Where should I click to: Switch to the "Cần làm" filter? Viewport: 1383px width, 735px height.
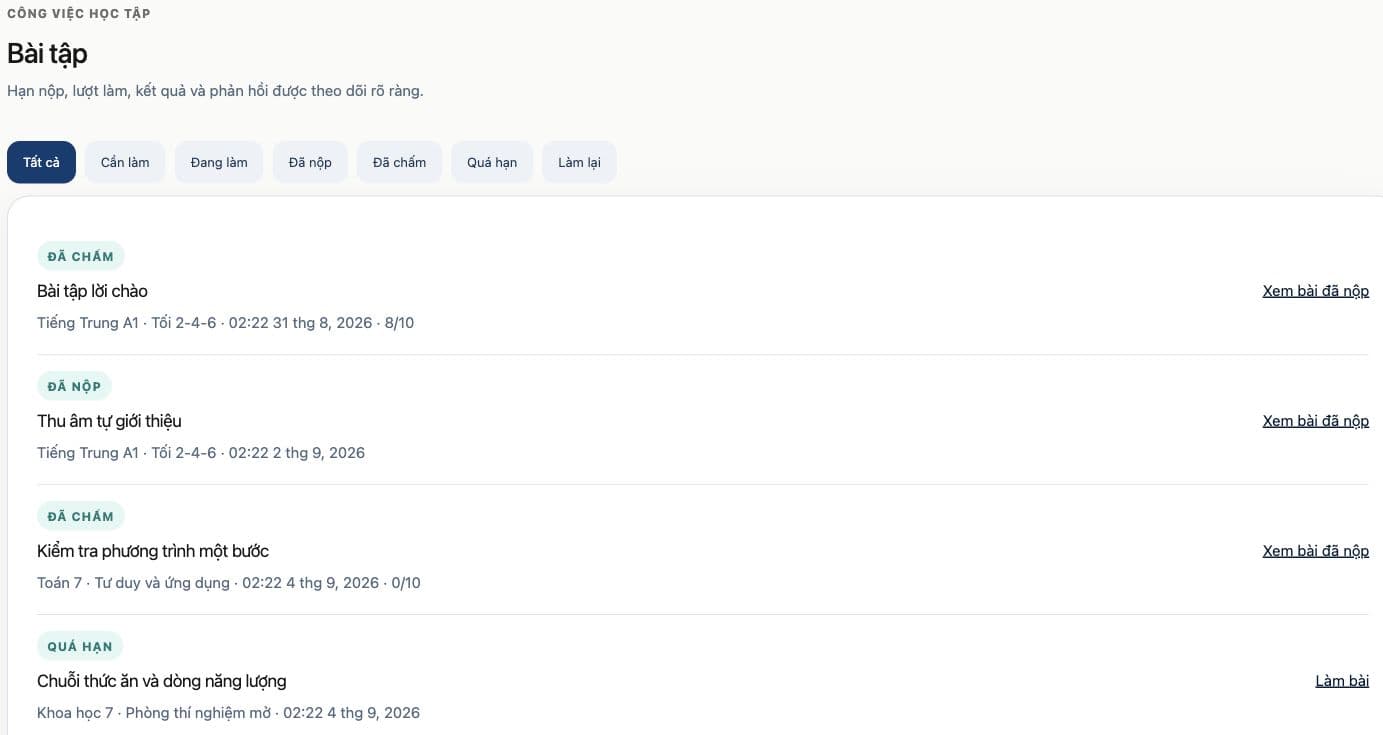coord(125,162)
